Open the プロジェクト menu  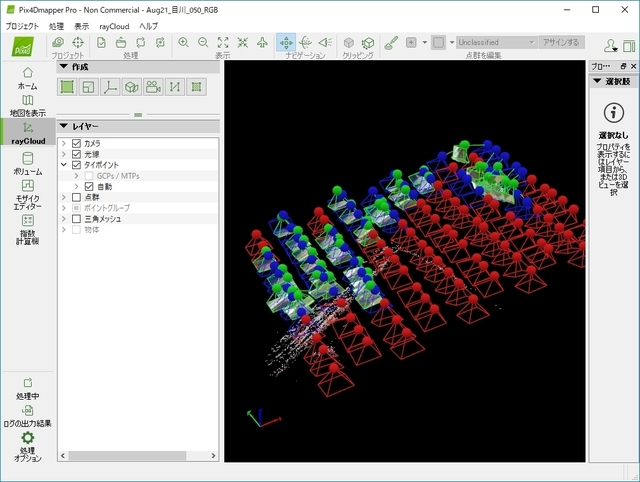pyautogui.click(x=22, y=26)
